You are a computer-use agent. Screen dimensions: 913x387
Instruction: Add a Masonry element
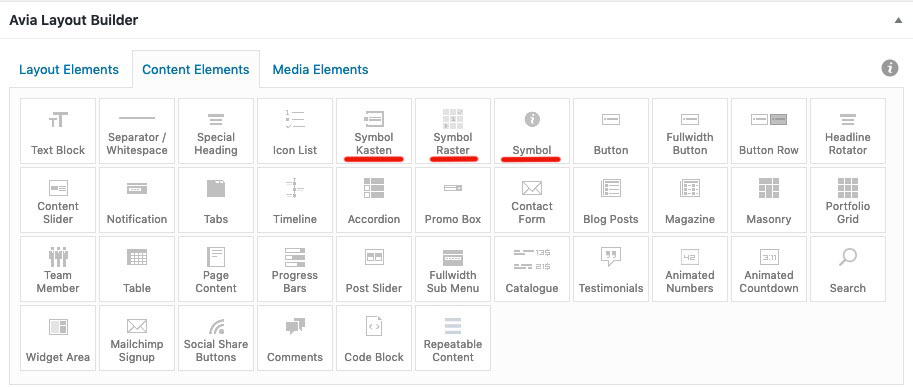click(769, 200)
